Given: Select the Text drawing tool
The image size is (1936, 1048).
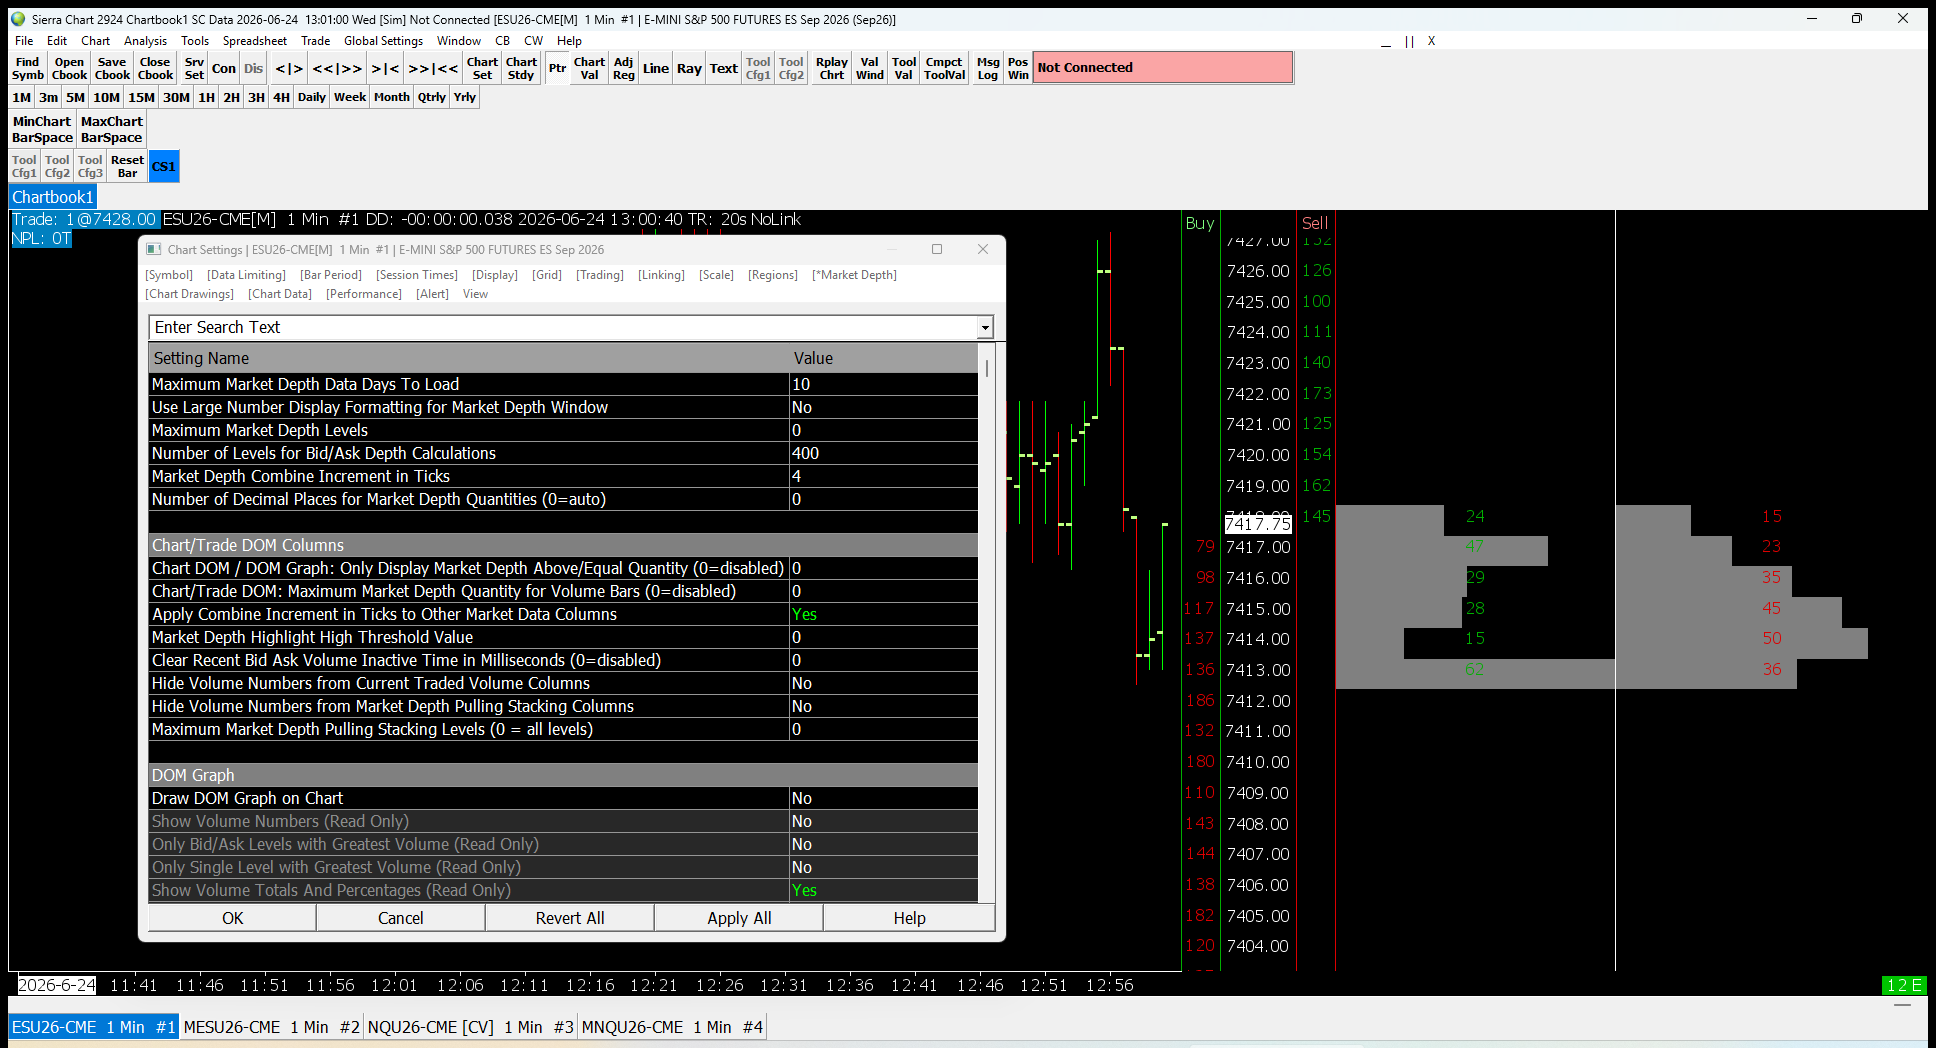Looking at the screenshot, I should click(x=723, y=68).
